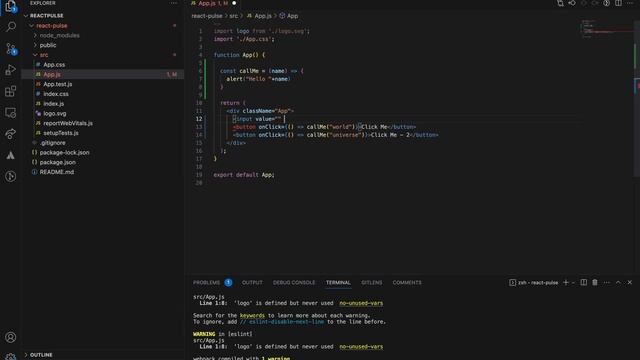640x360 pixels.
Task: Switch to the COMMENTS tab
Action: [407, 282]
